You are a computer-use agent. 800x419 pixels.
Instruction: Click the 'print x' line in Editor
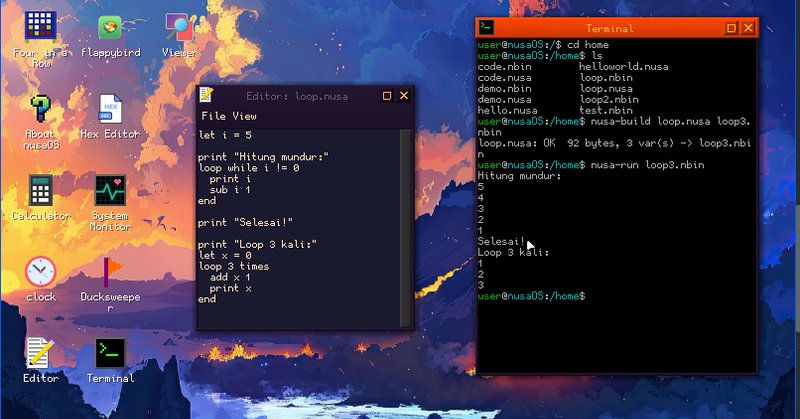point(230,288)
